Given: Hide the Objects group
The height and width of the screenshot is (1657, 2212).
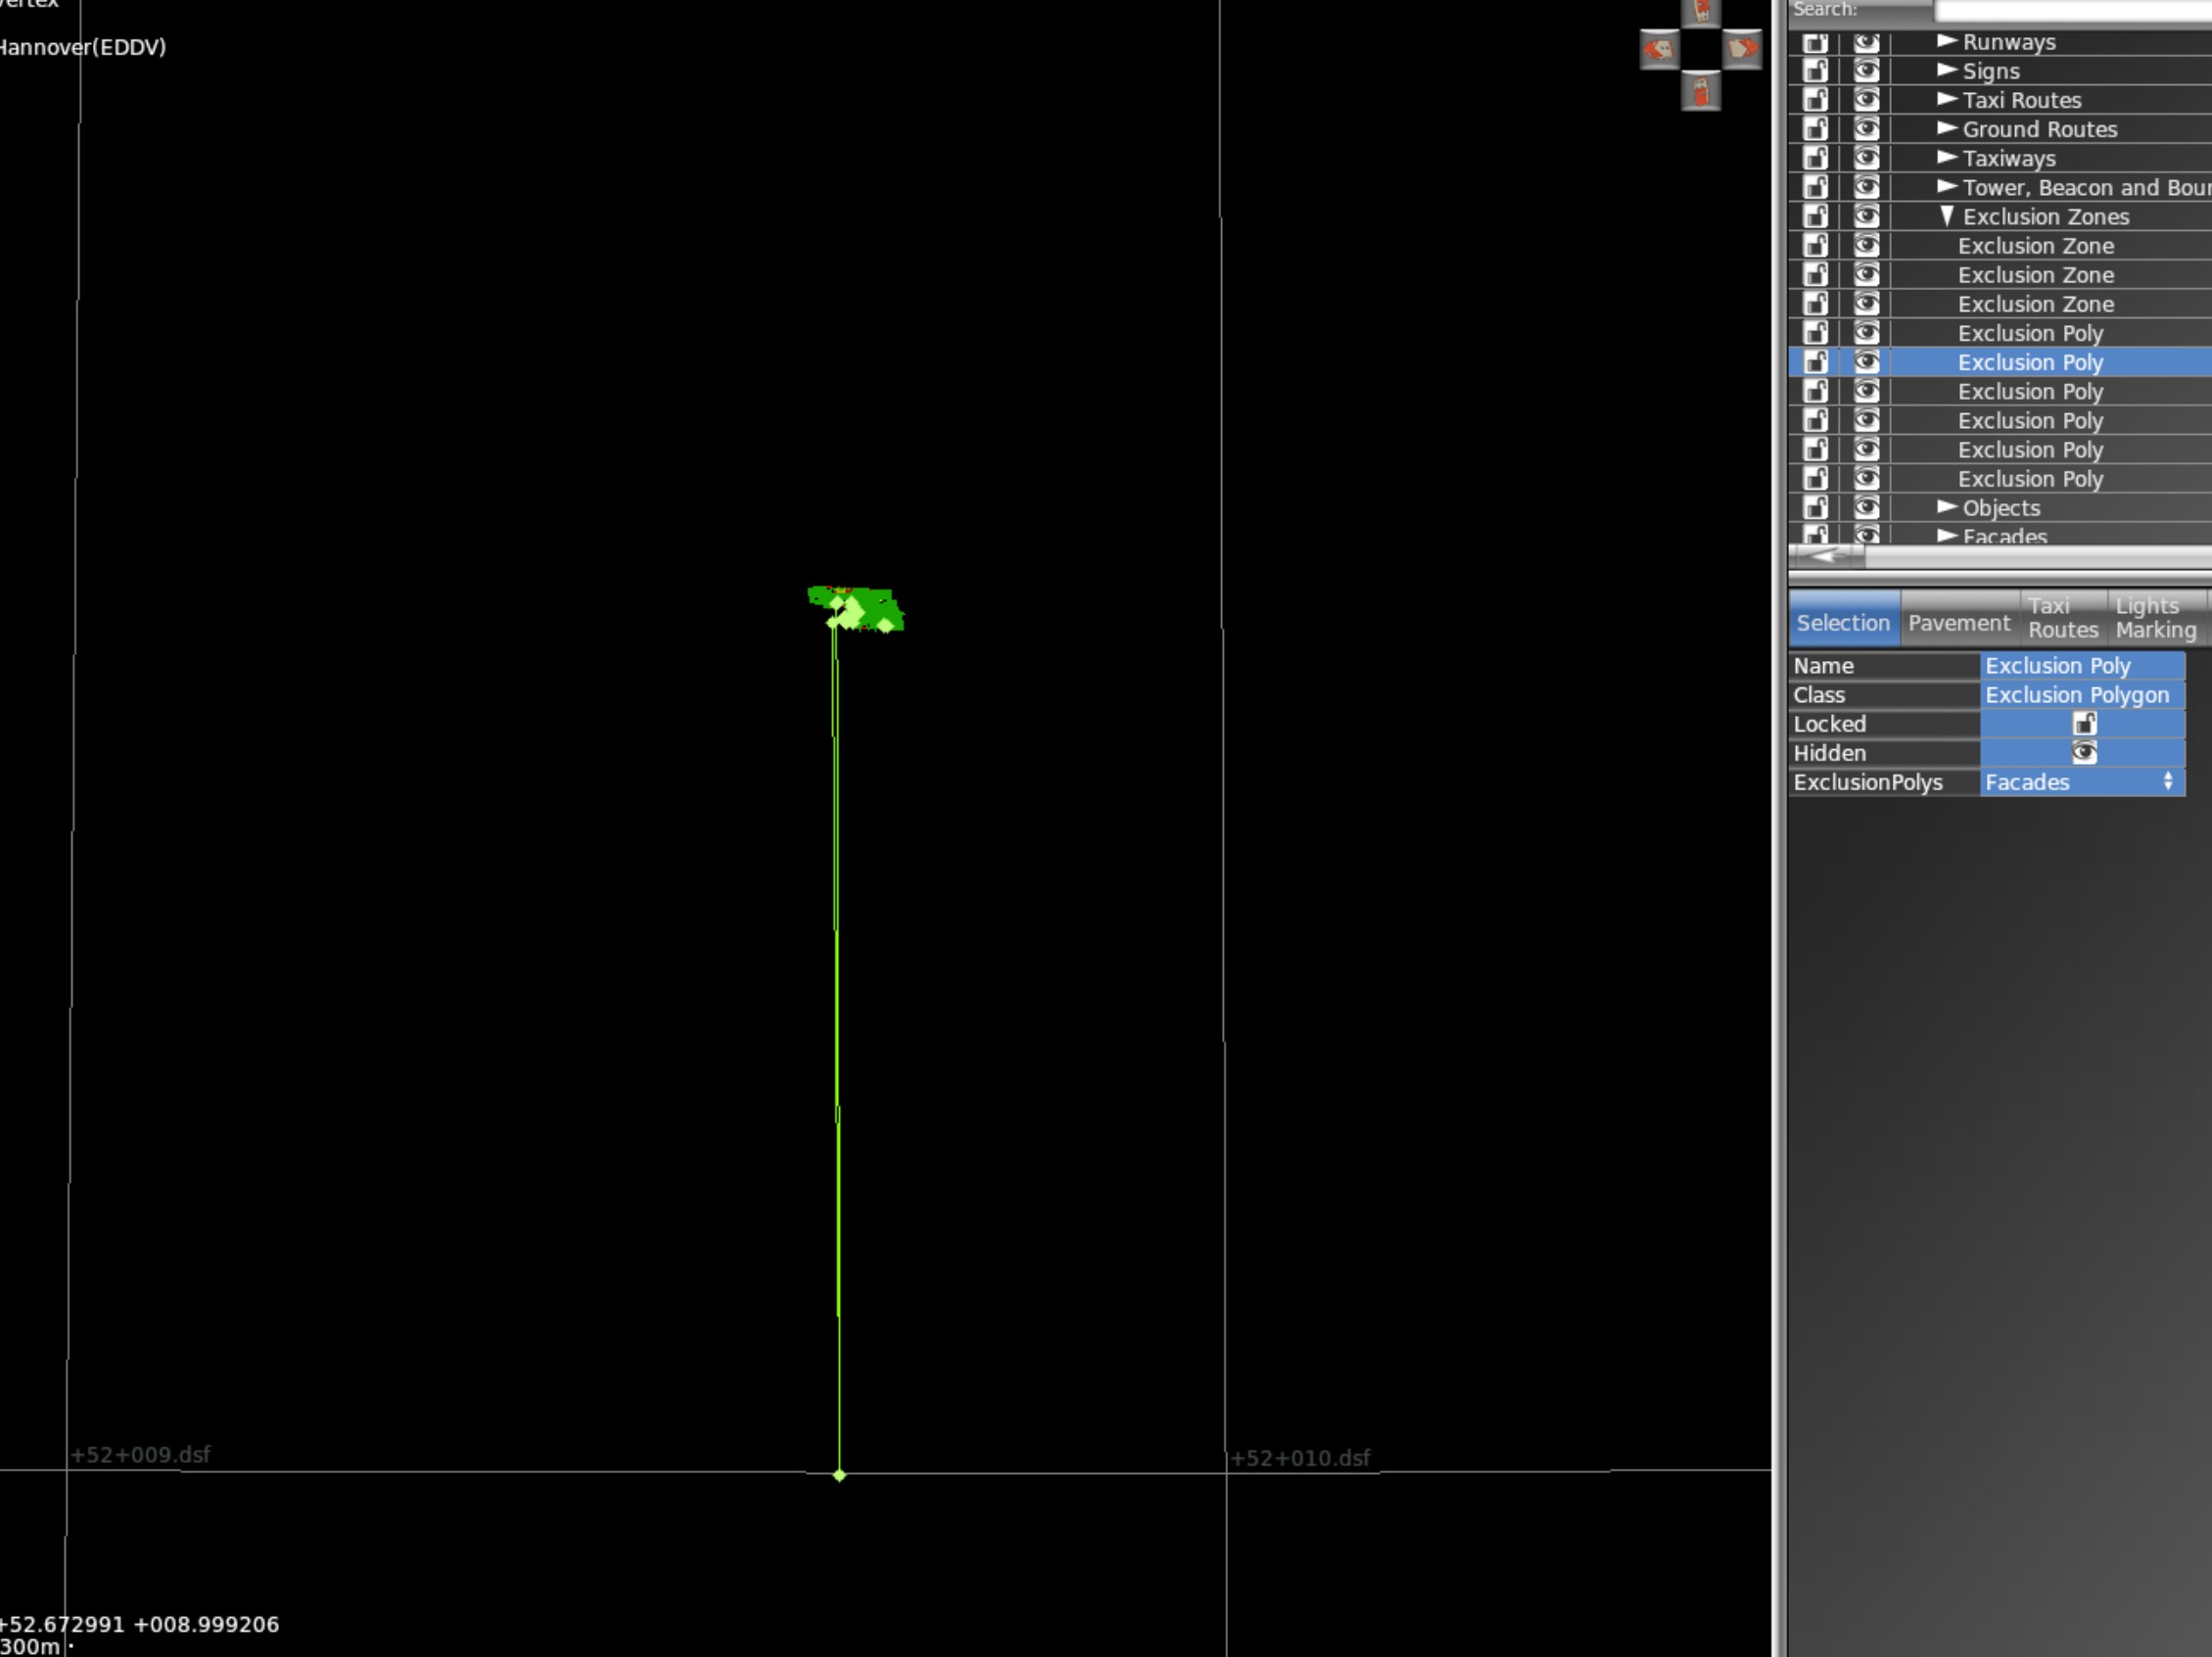Looking at the screenshot, I should pos(1866,507).
